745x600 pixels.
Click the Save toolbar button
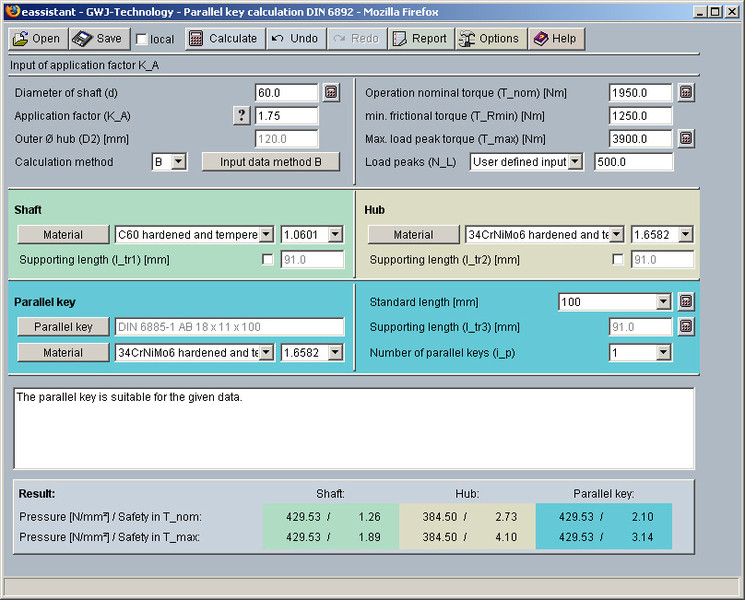tap(98, 39)
